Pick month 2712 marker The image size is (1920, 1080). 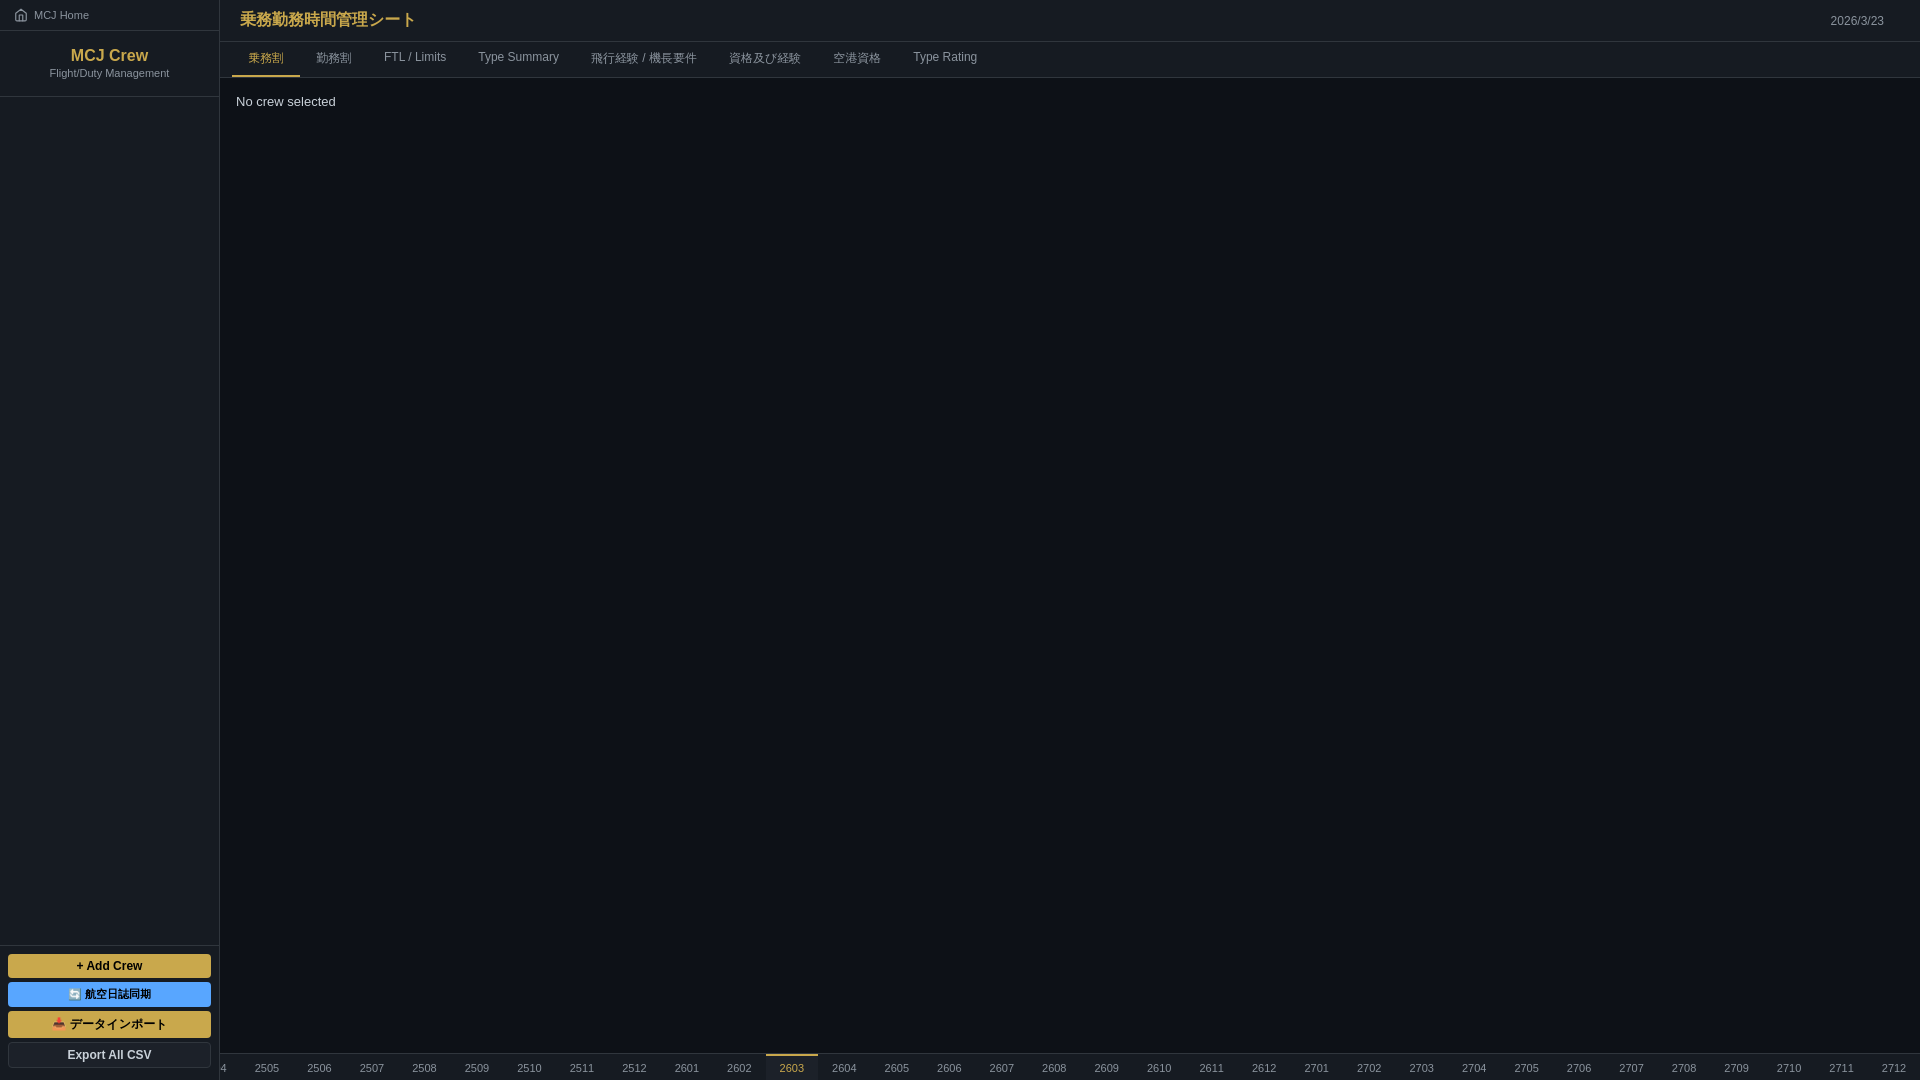tap(1894, 1068)
